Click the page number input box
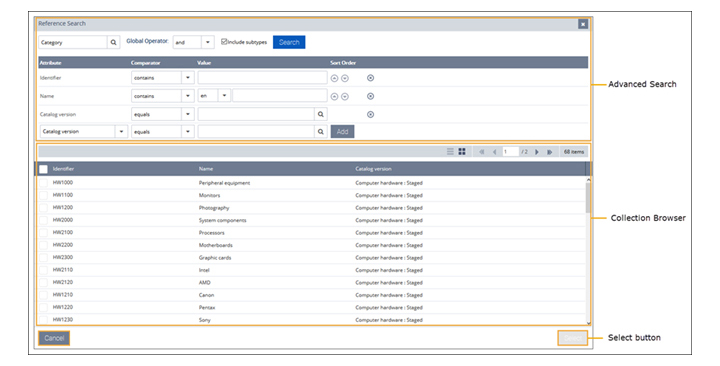 [x=510, y=152]
